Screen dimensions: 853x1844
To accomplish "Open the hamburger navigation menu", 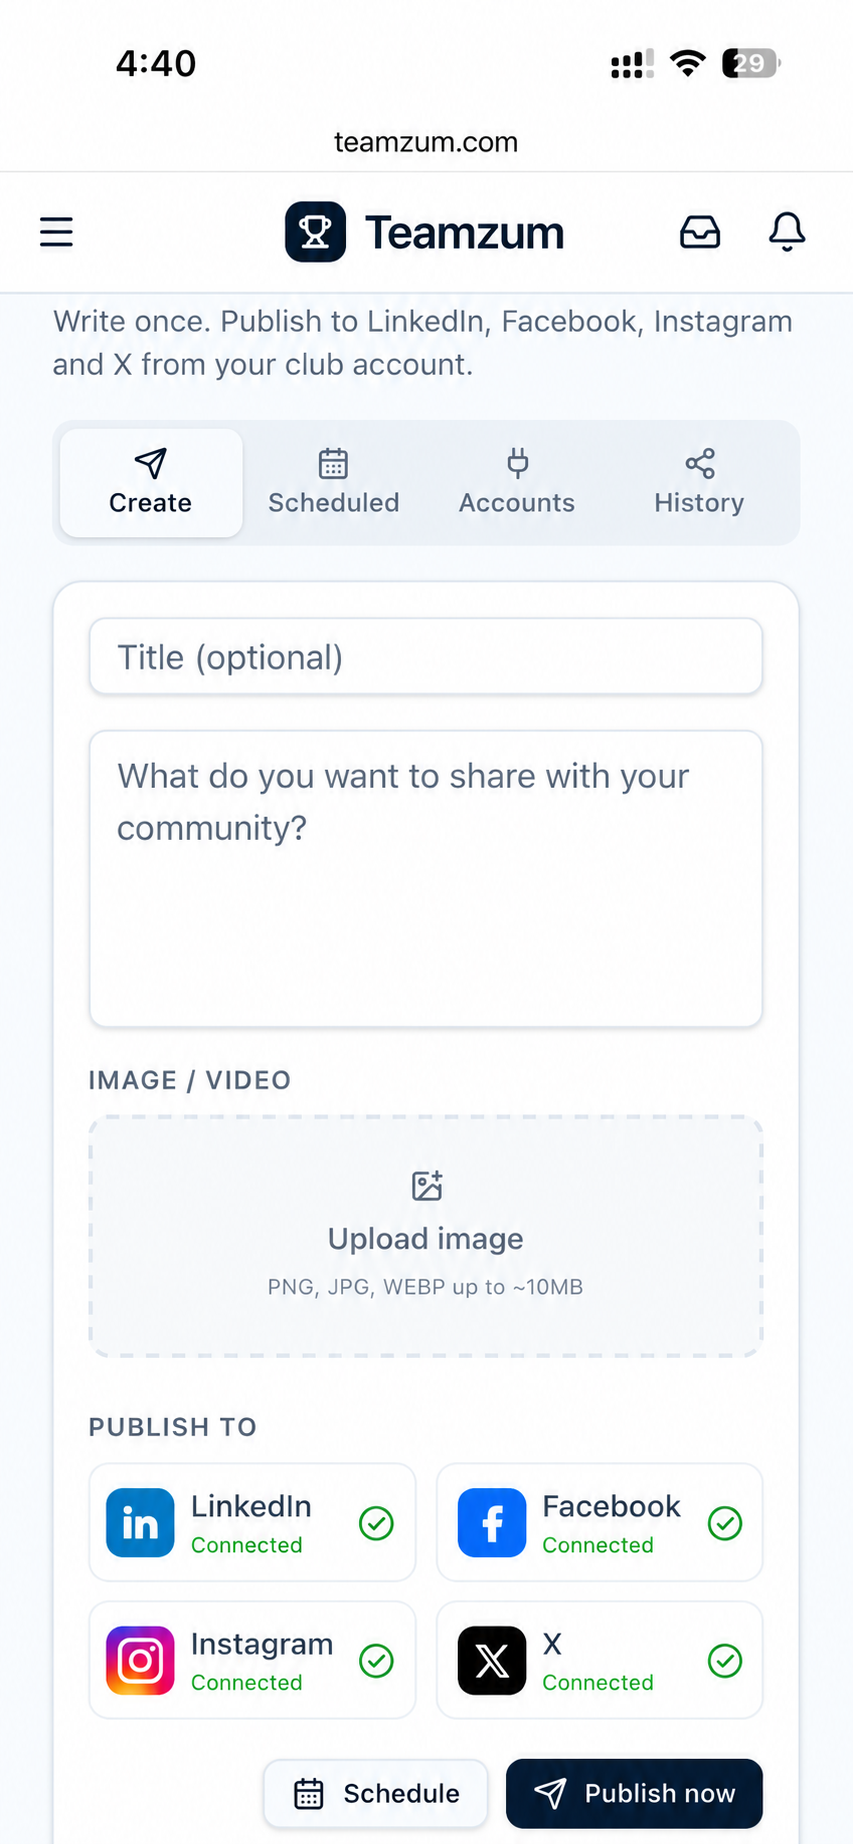I will click(x=56, y=232).
